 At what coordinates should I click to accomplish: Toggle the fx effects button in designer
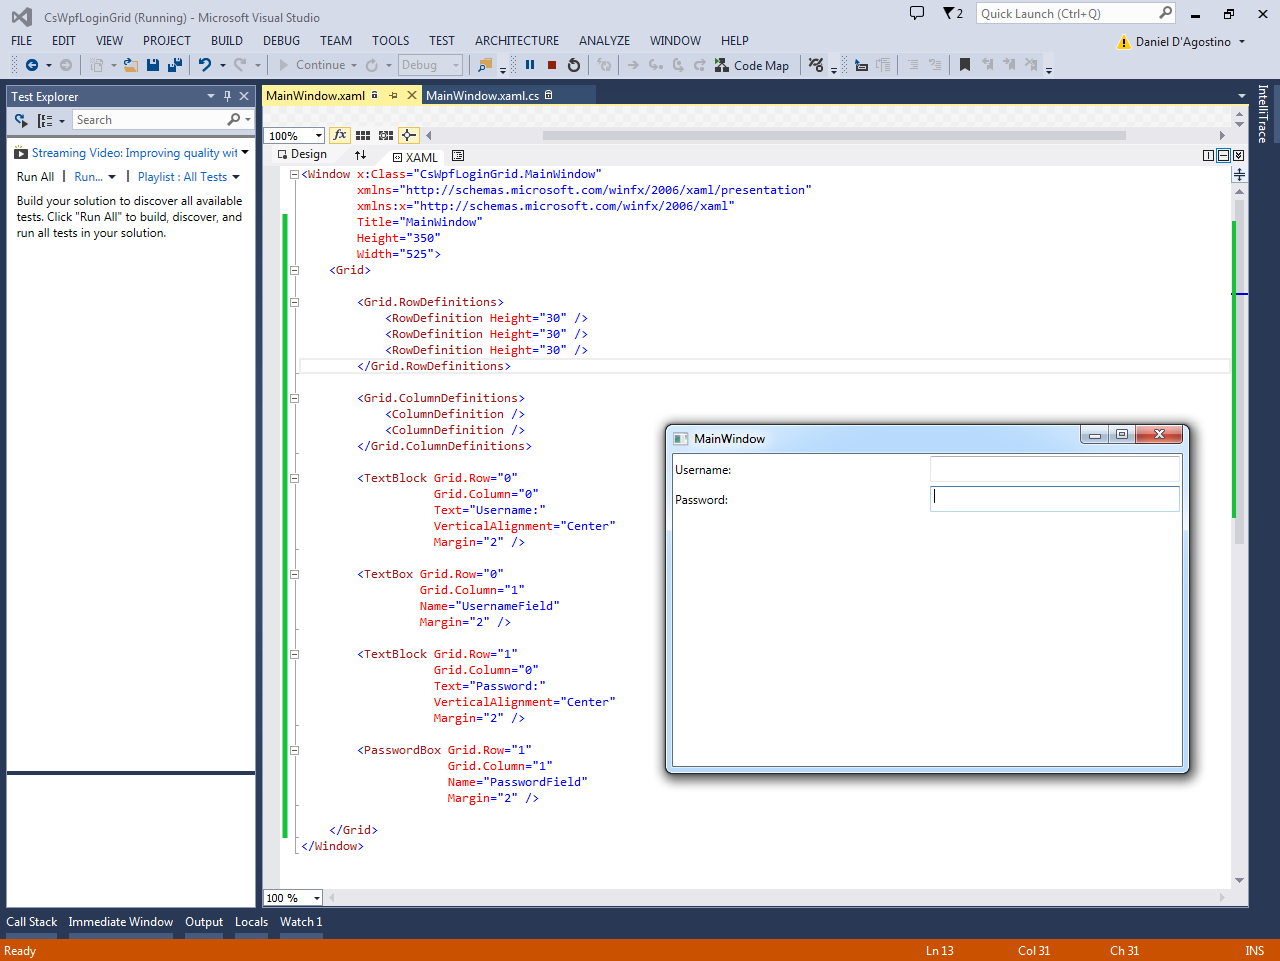[340, 135]
